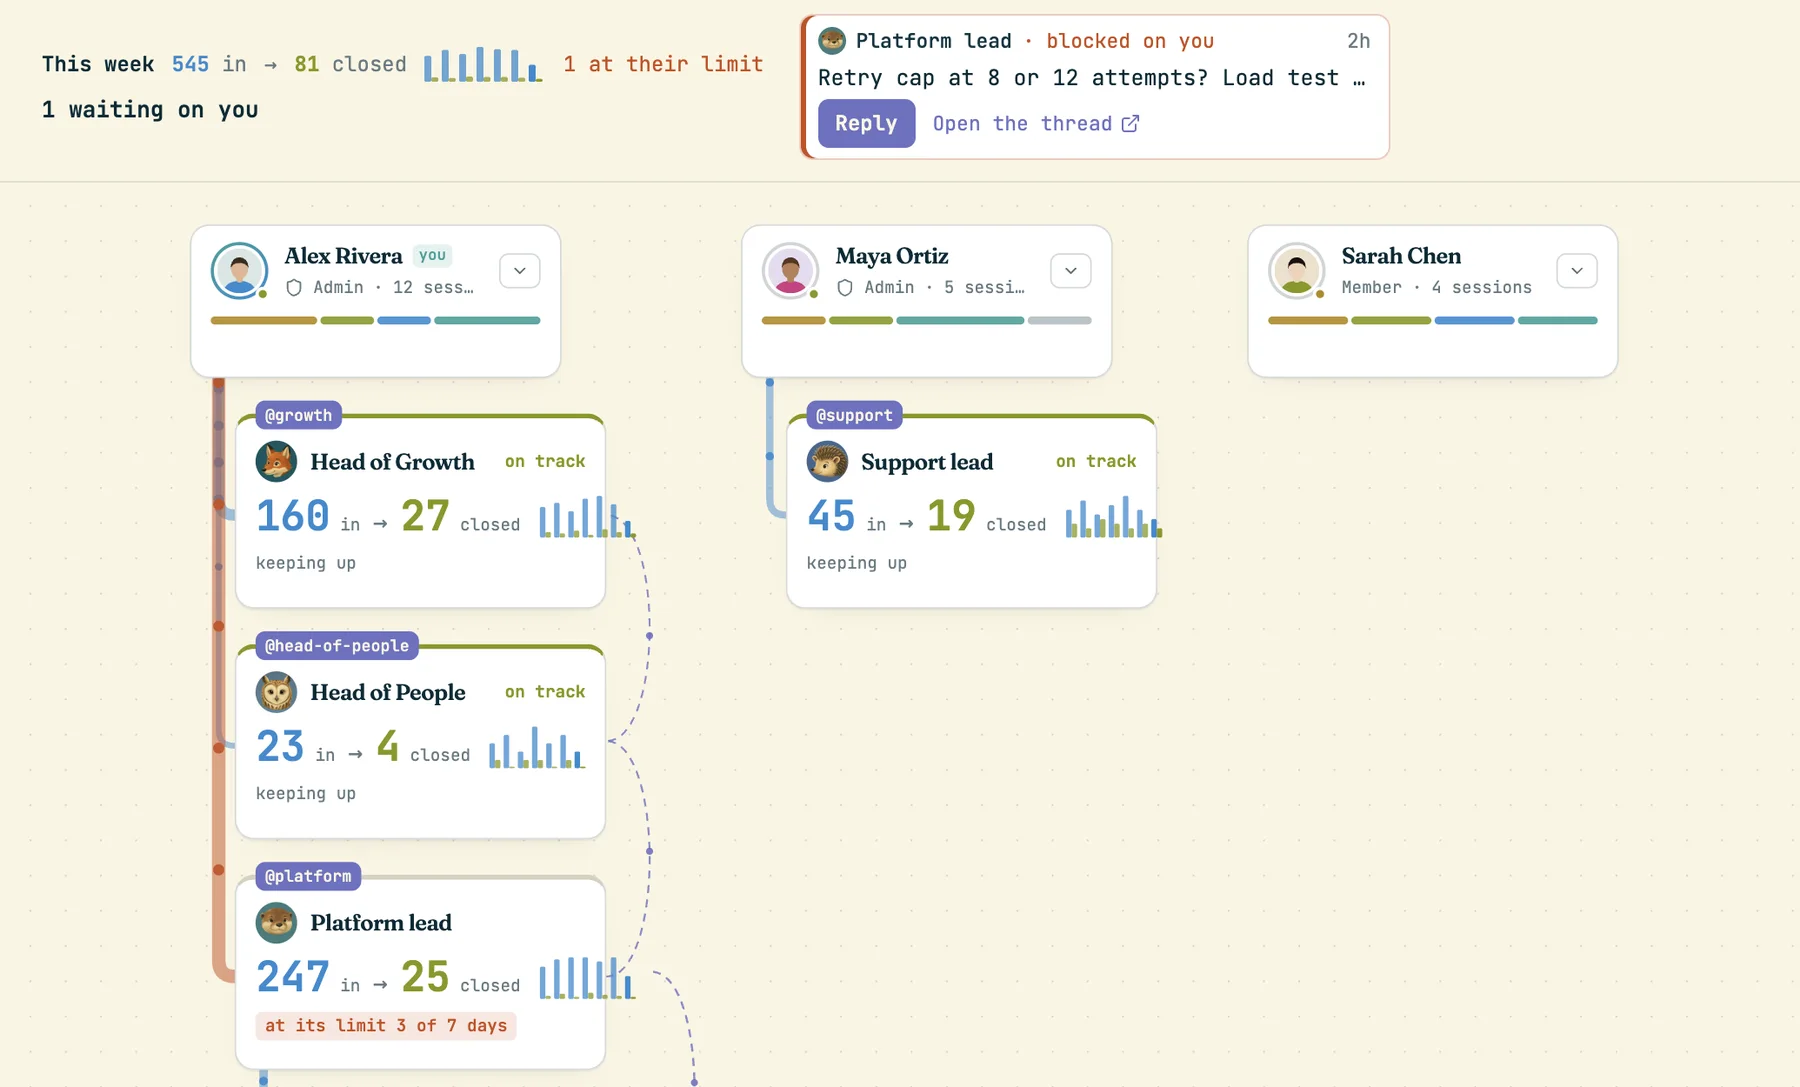
Task: Click the '160' incoming count on Head of Growth
Action: tap(293, 517)
